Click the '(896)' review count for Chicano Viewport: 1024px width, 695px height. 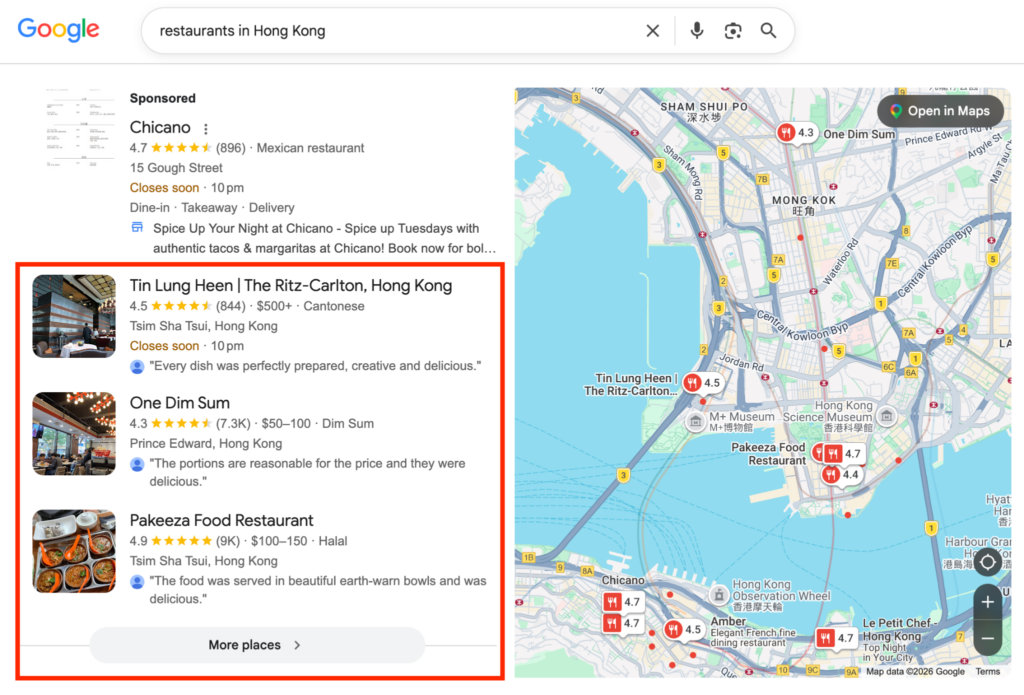tap(231, 148)
